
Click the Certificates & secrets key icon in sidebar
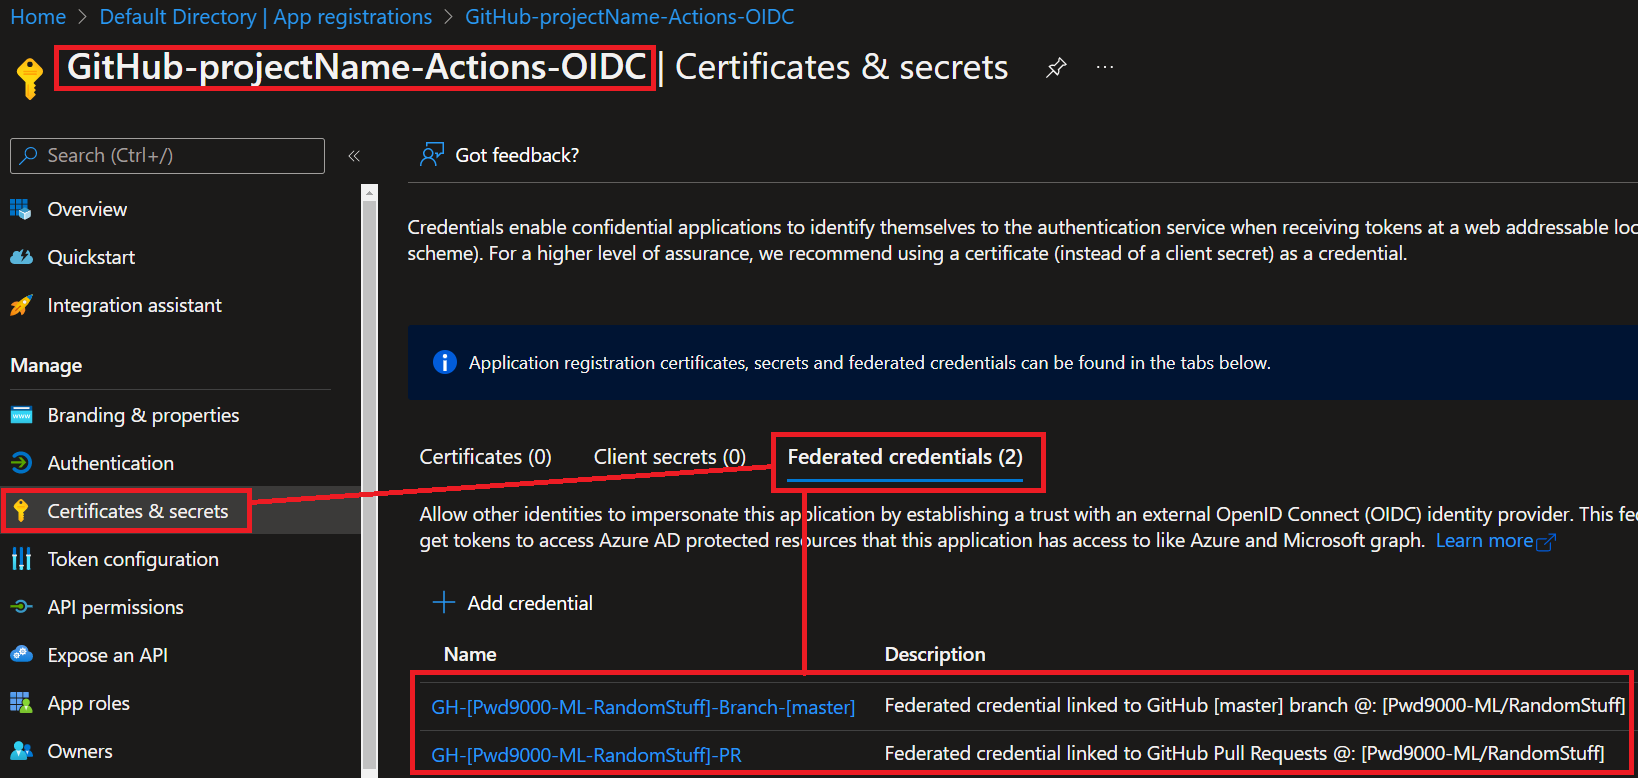[21, 511]
